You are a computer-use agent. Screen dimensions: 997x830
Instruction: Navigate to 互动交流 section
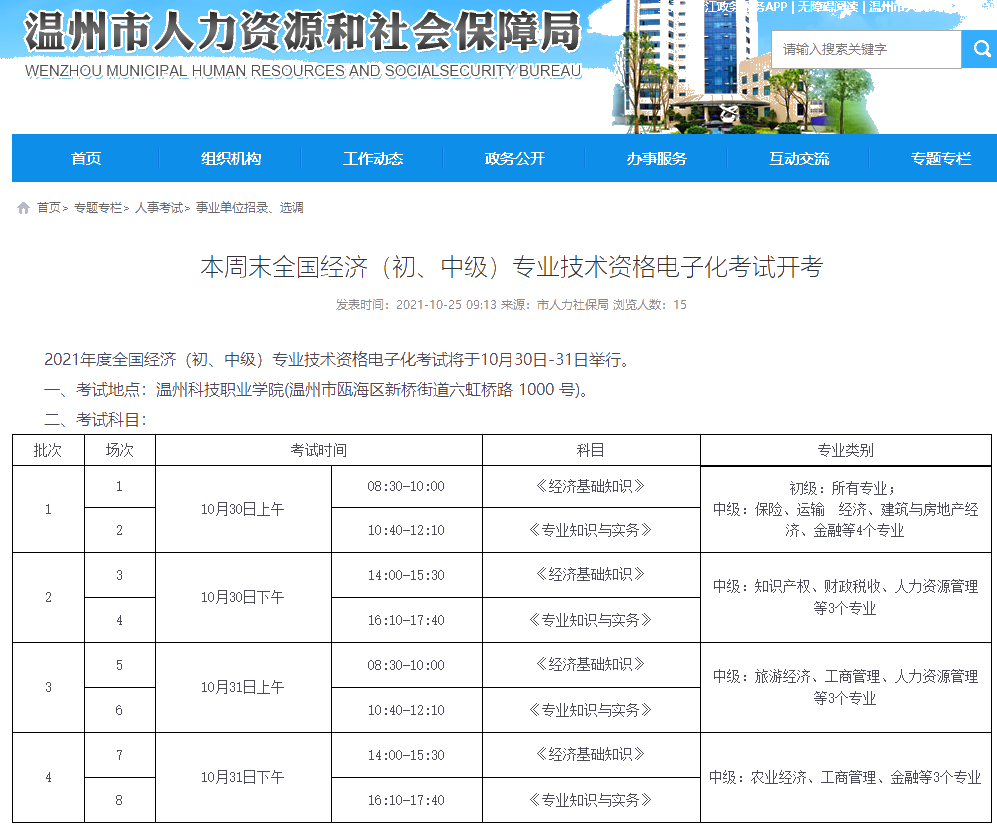point(798,159)
